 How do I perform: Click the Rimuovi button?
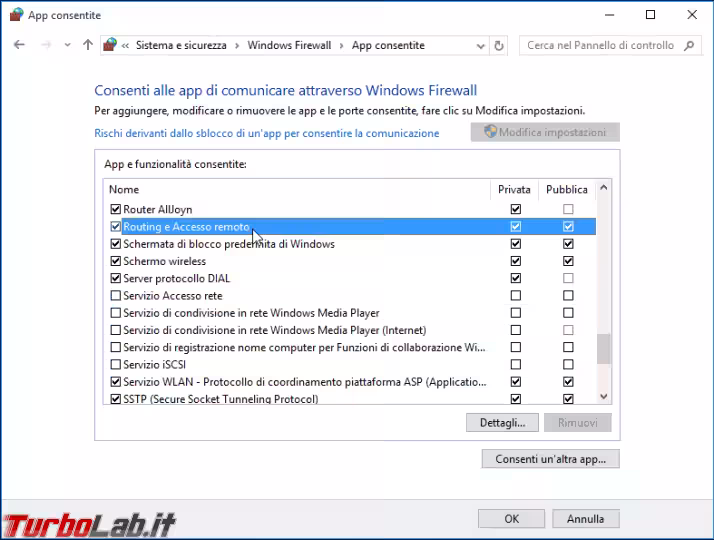[x=577, y=423]
